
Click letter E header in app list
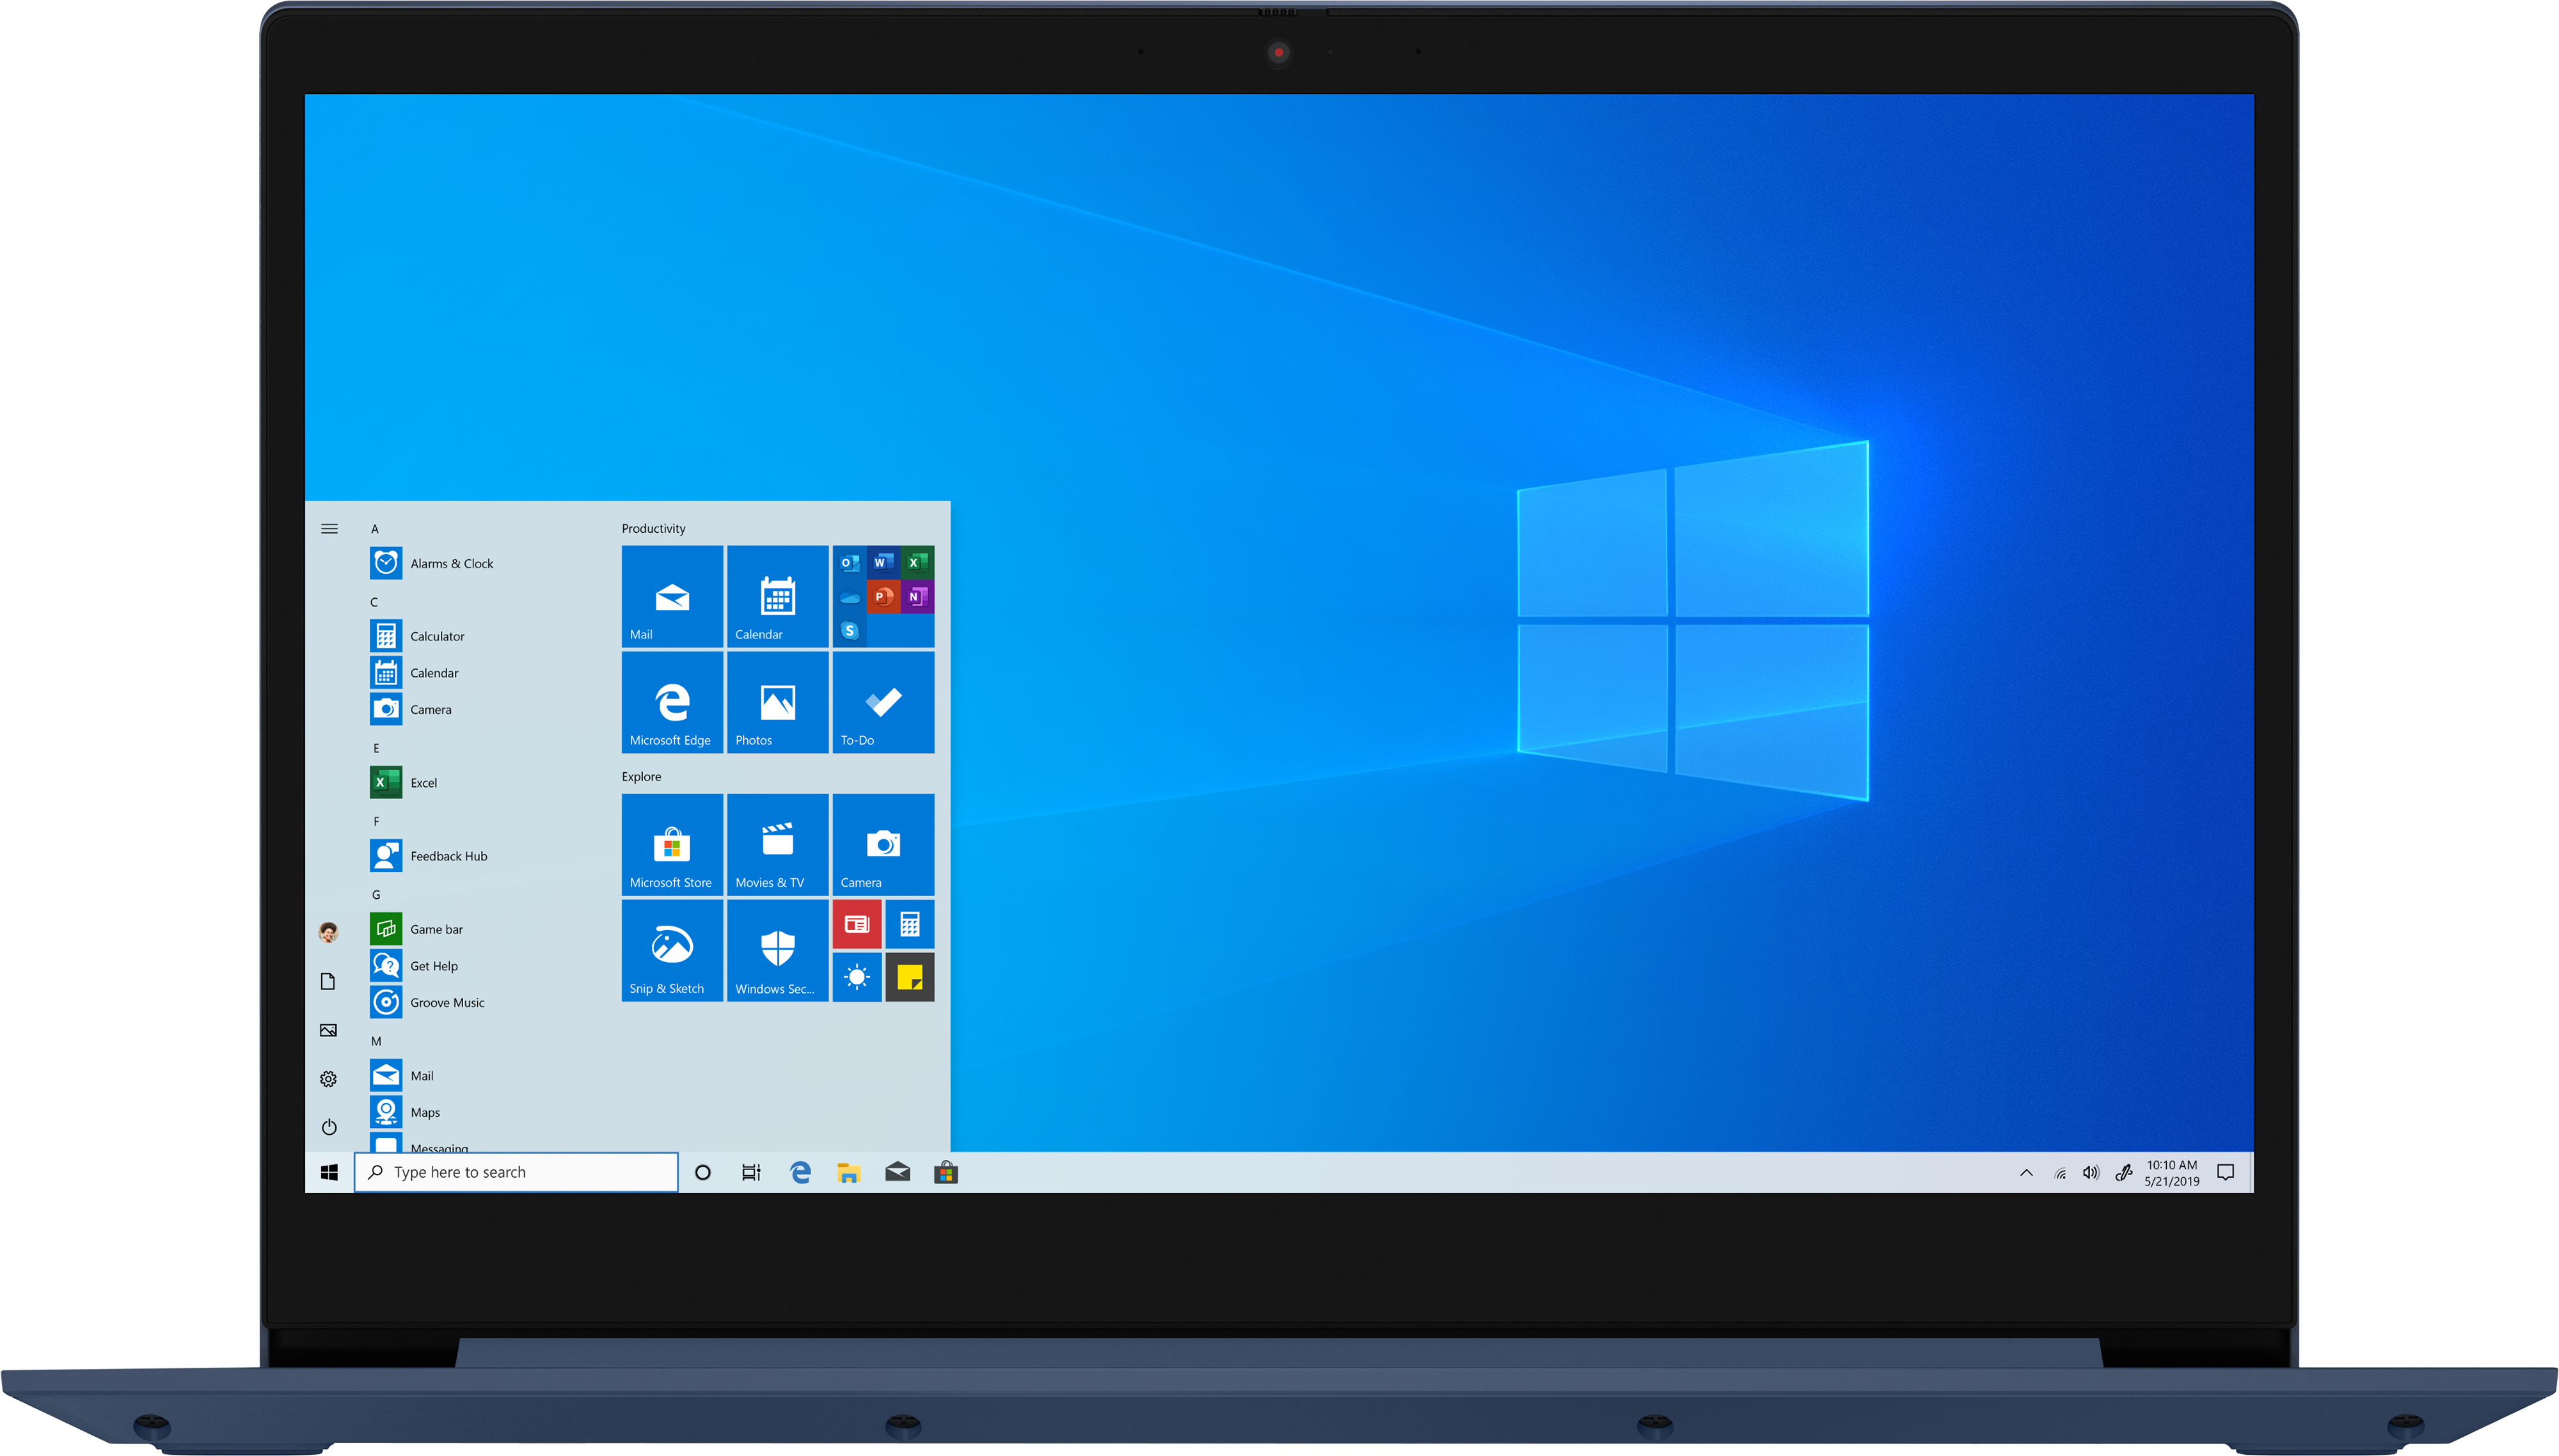tap(376, 747)
